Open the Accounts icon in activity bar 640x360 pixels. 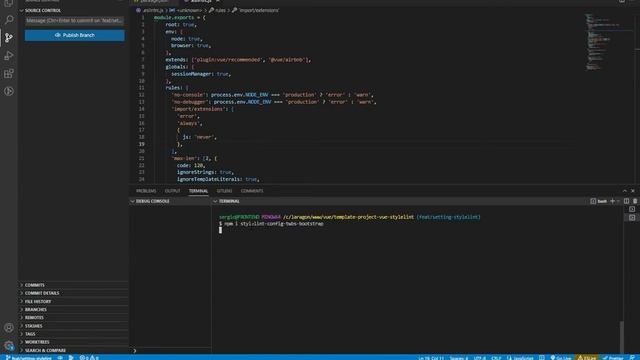pyautogui.click(x=9, y=327)
